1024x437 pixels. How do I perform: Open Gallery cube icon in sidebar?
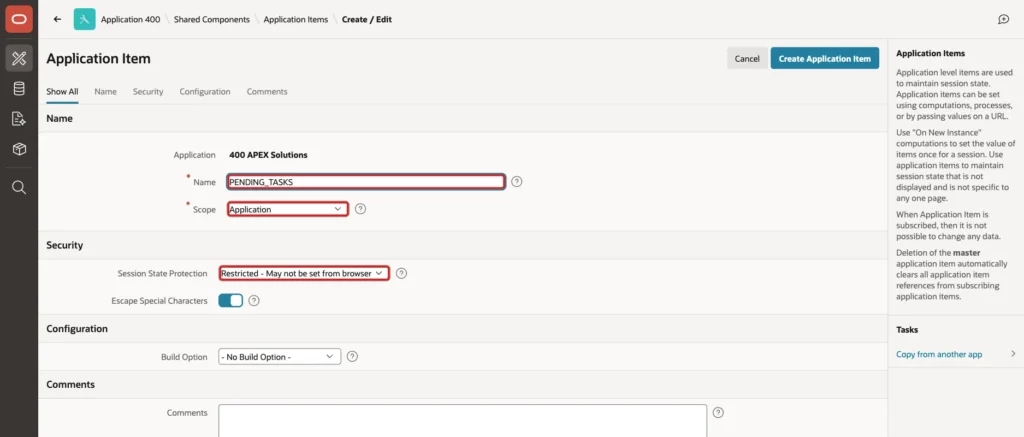click(x=19, y=149)
